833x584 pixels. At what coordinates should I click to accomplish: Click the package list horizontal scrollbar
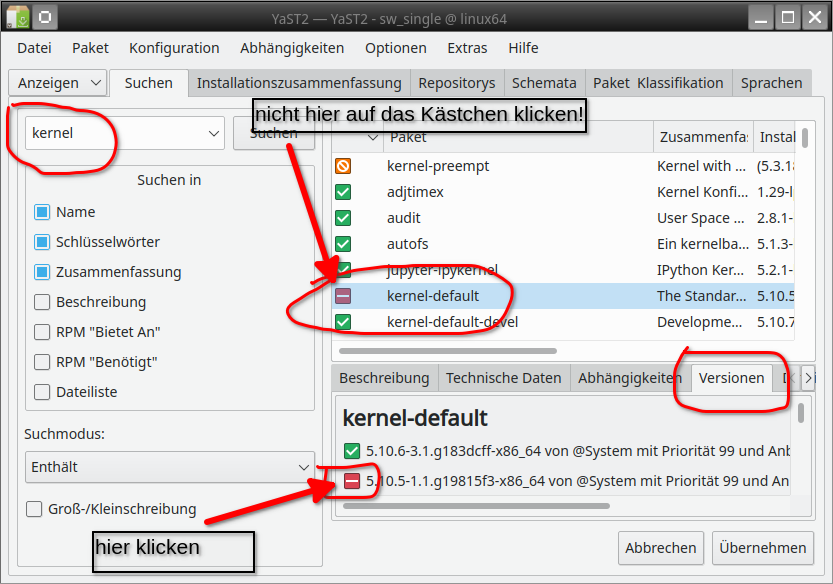(448, 351)
